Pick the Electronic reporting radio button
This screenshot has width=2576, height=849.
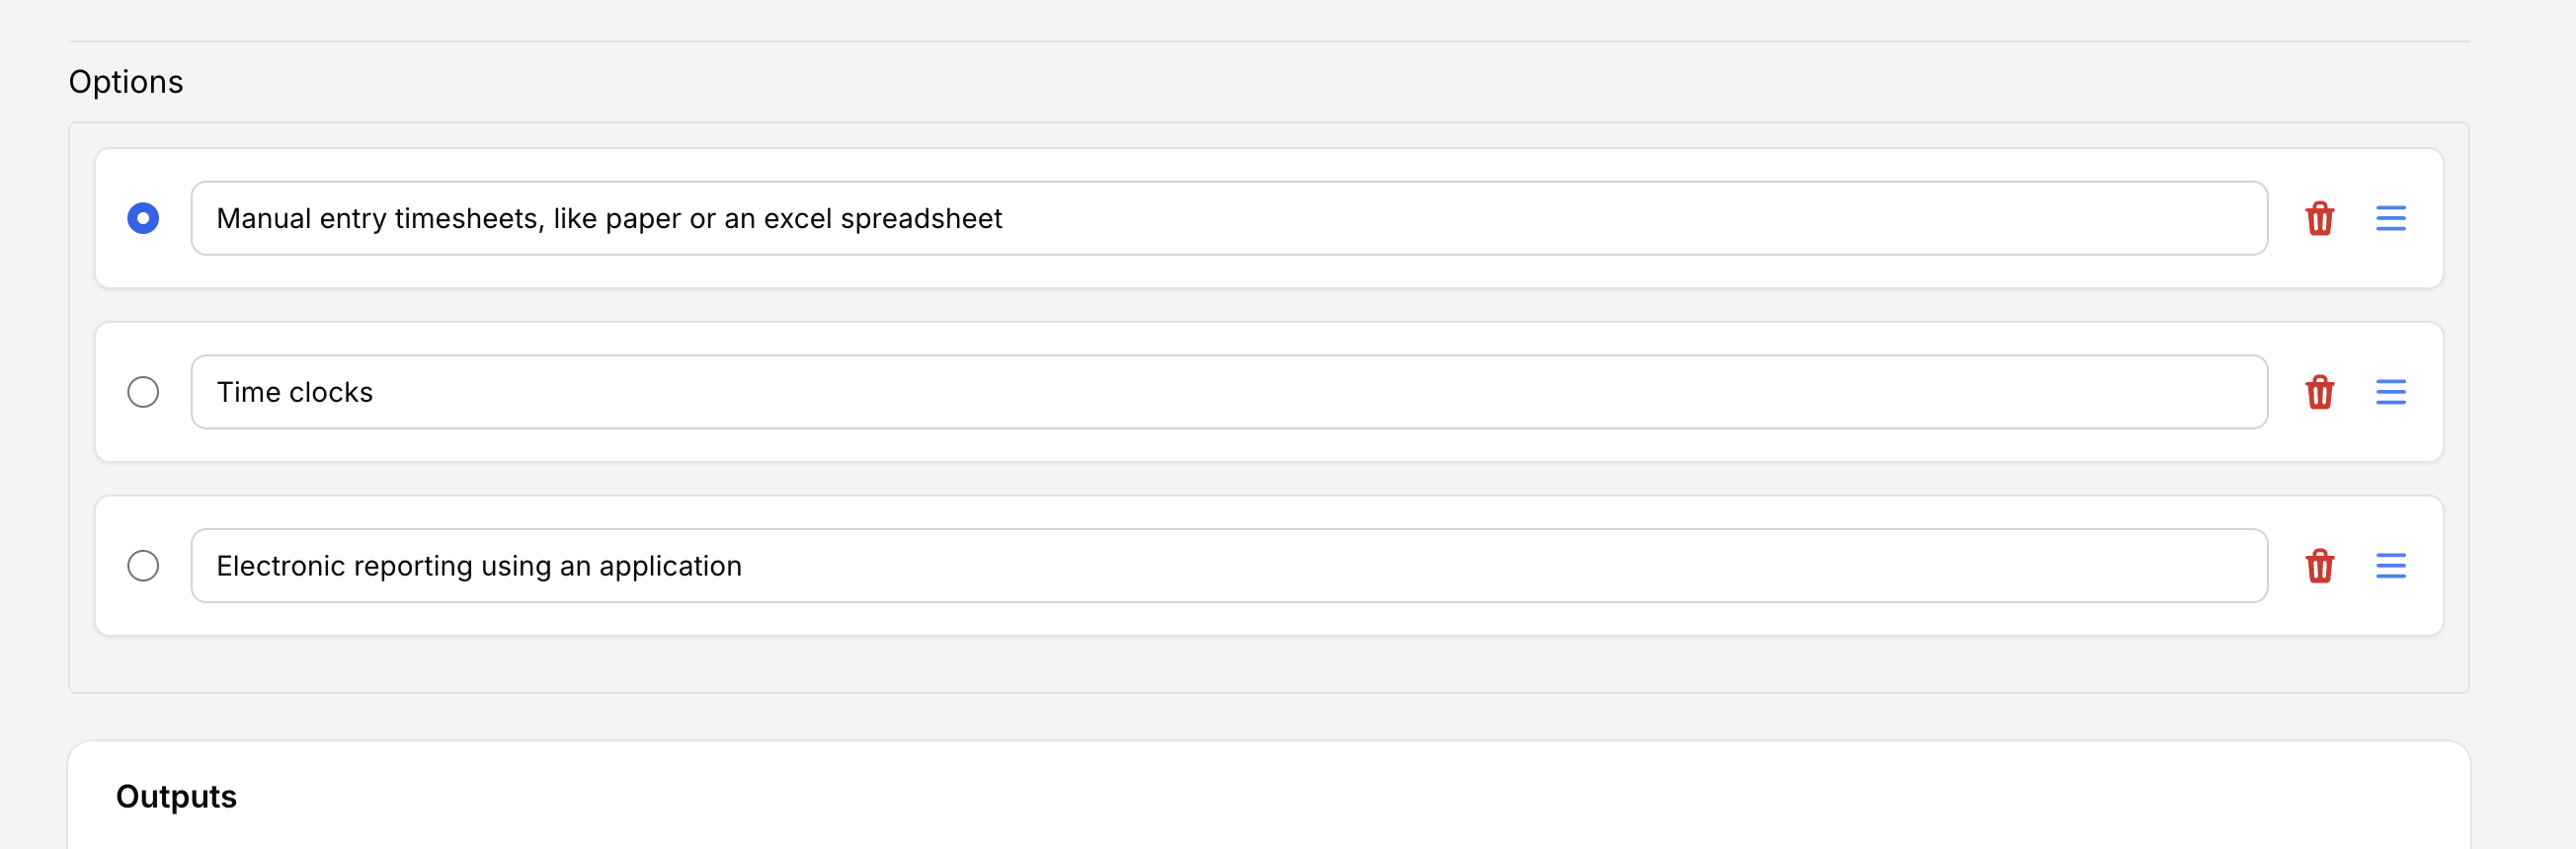click(143, 566)
